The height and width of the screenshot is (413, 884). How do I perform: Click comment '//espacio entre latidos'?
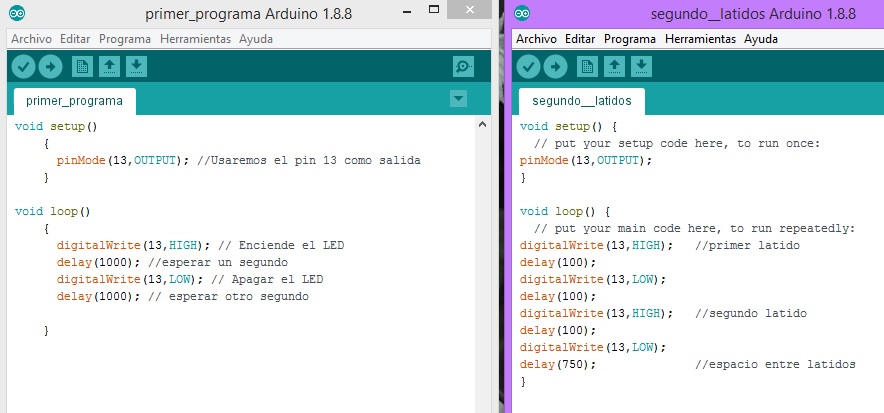tap(776, 365)
